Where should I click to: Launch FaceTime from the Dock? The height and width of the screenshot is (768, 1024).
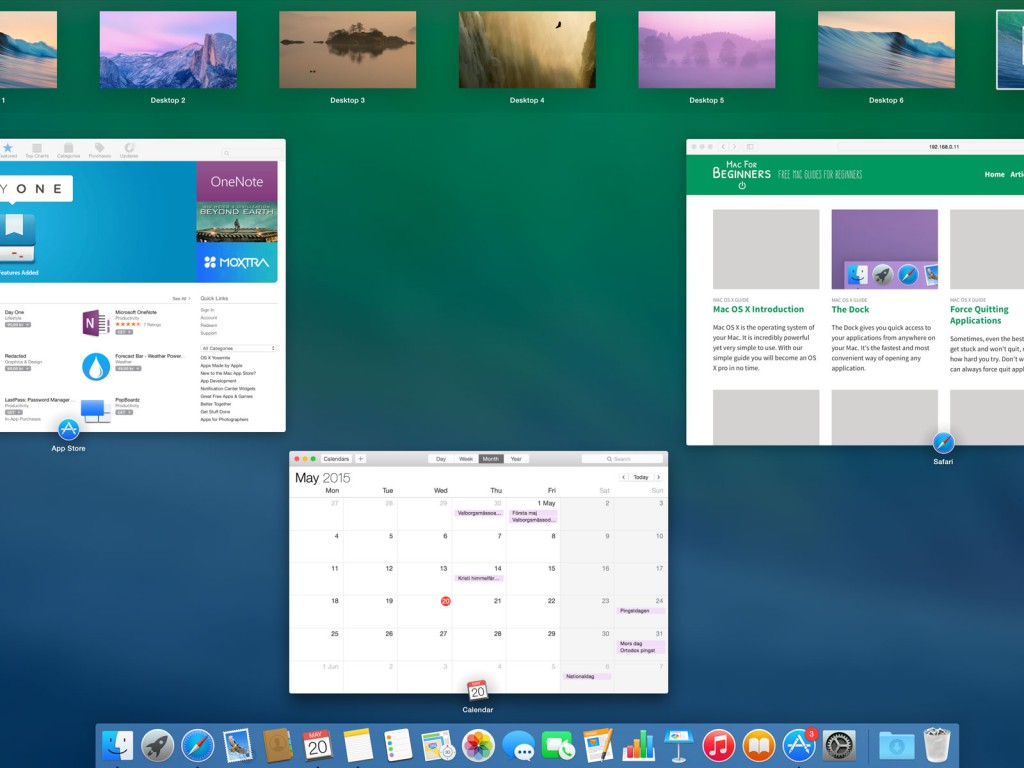[x=558, y=745]
